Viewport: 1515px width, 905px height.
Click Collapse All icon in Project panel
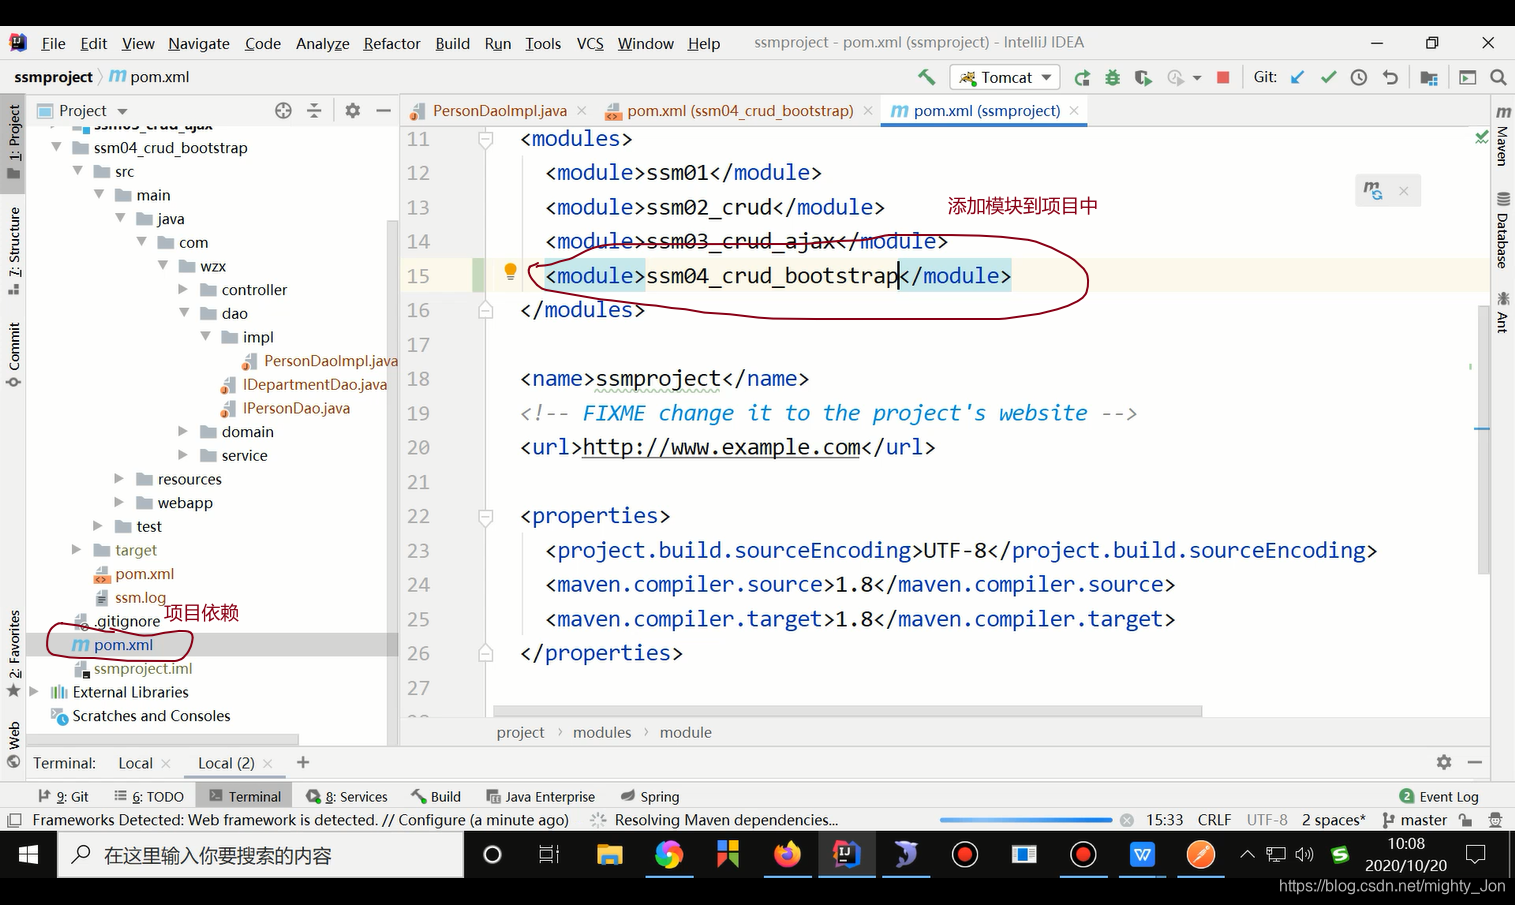[x=314, y=110]
